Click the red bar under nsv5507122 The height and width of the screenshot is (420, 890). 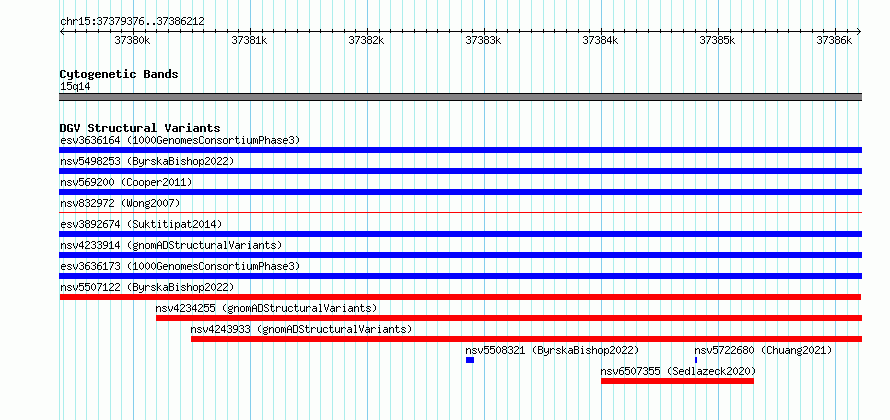tap(460, 297)
